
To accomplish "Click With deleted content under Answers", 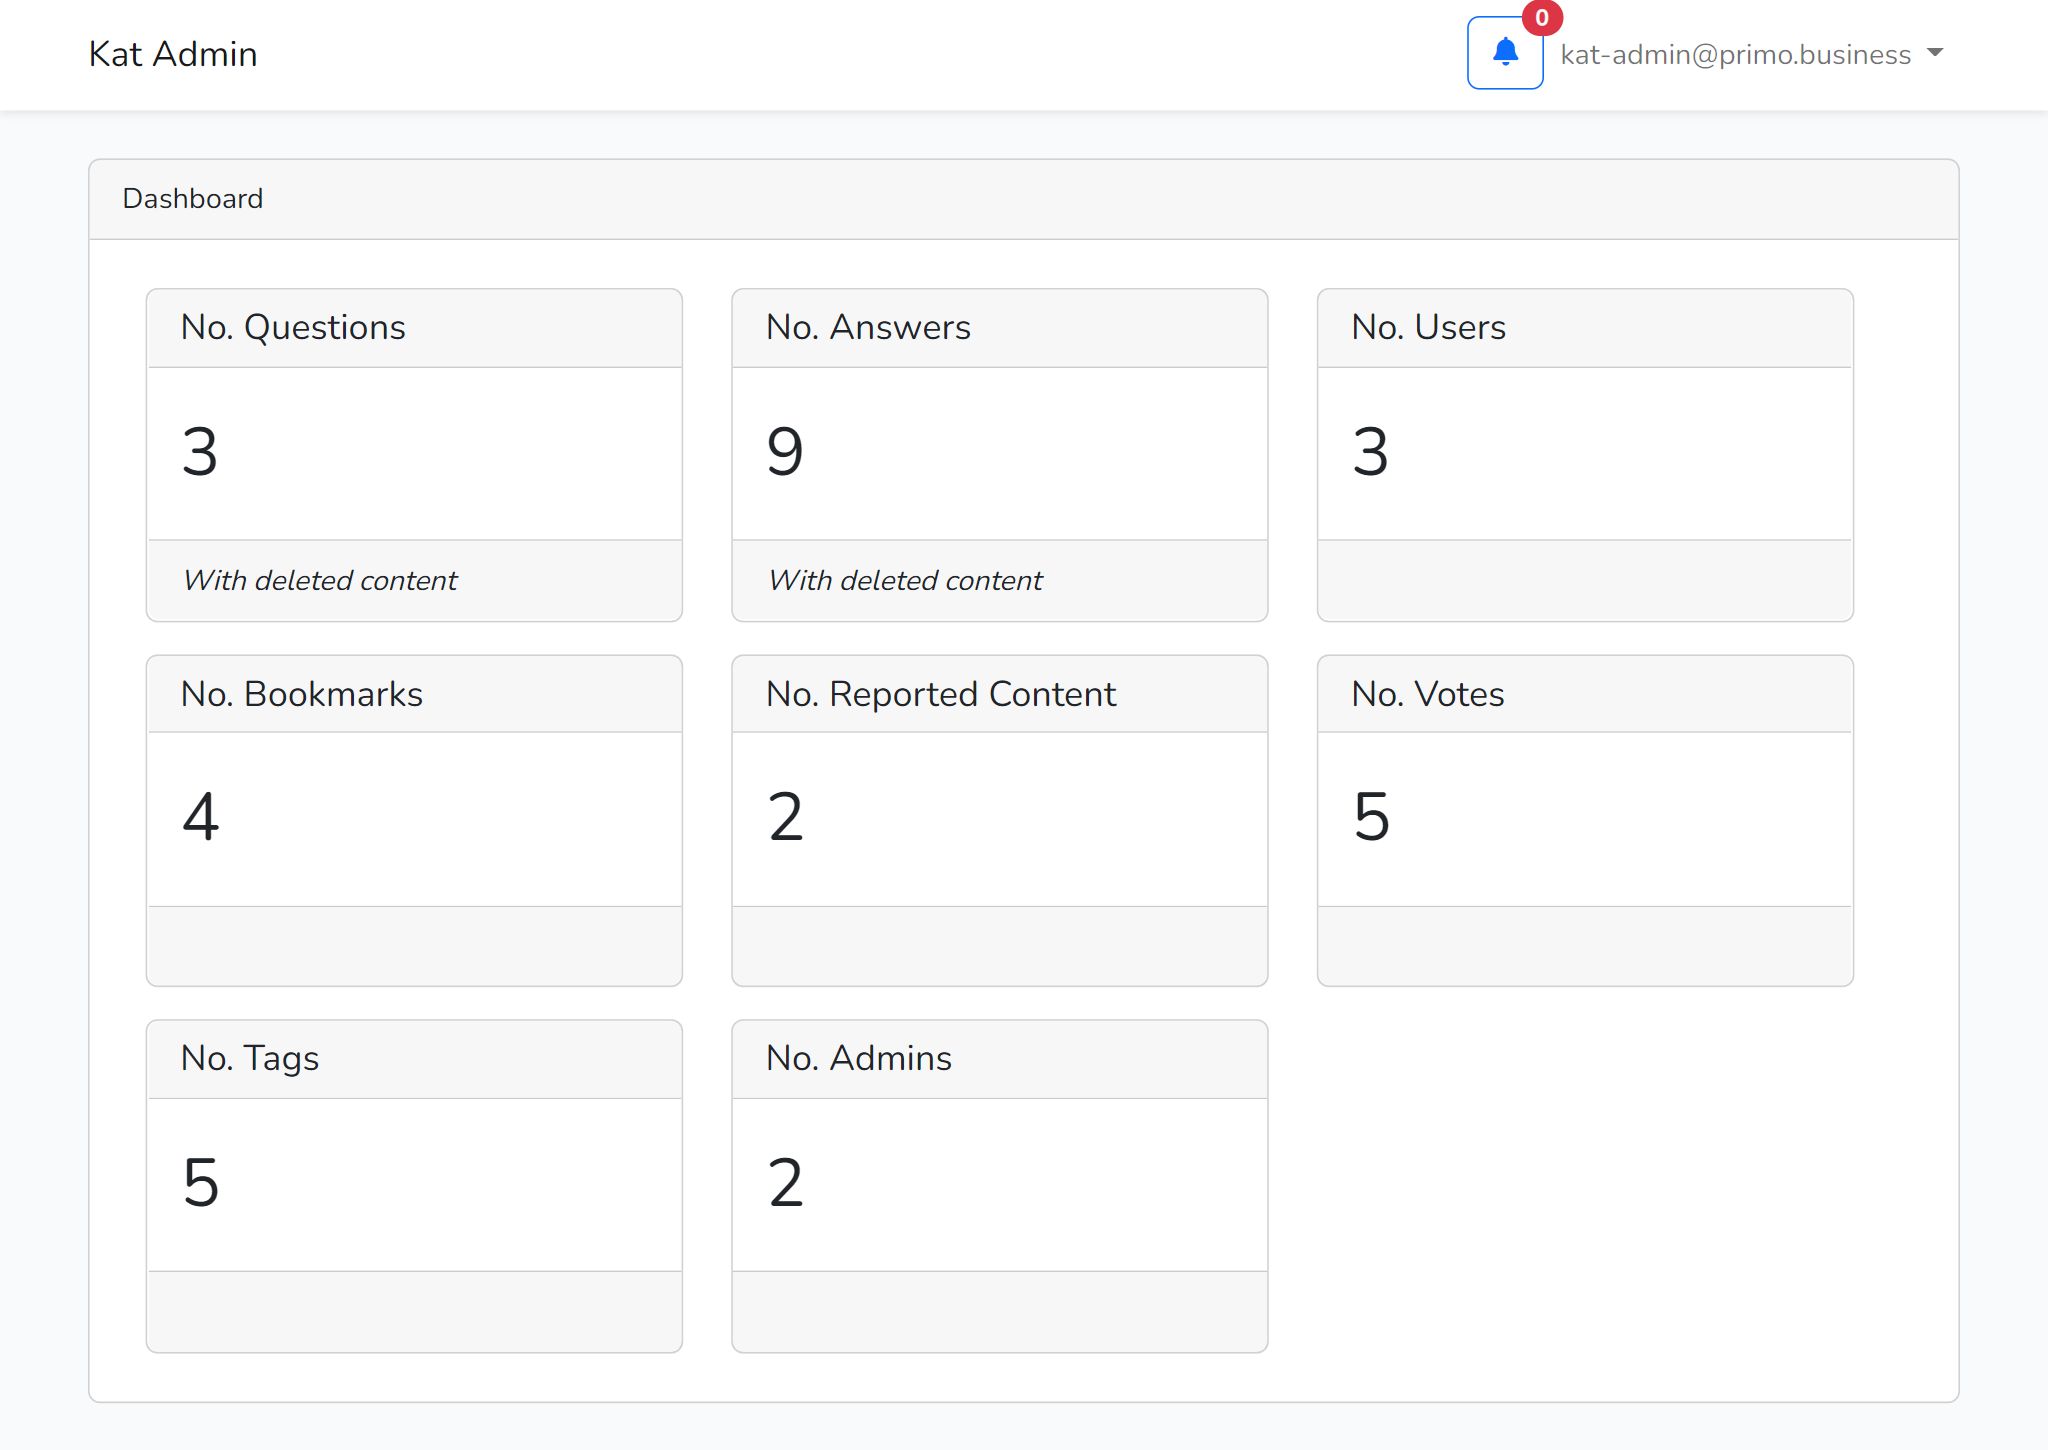I will tap(905, 581).
